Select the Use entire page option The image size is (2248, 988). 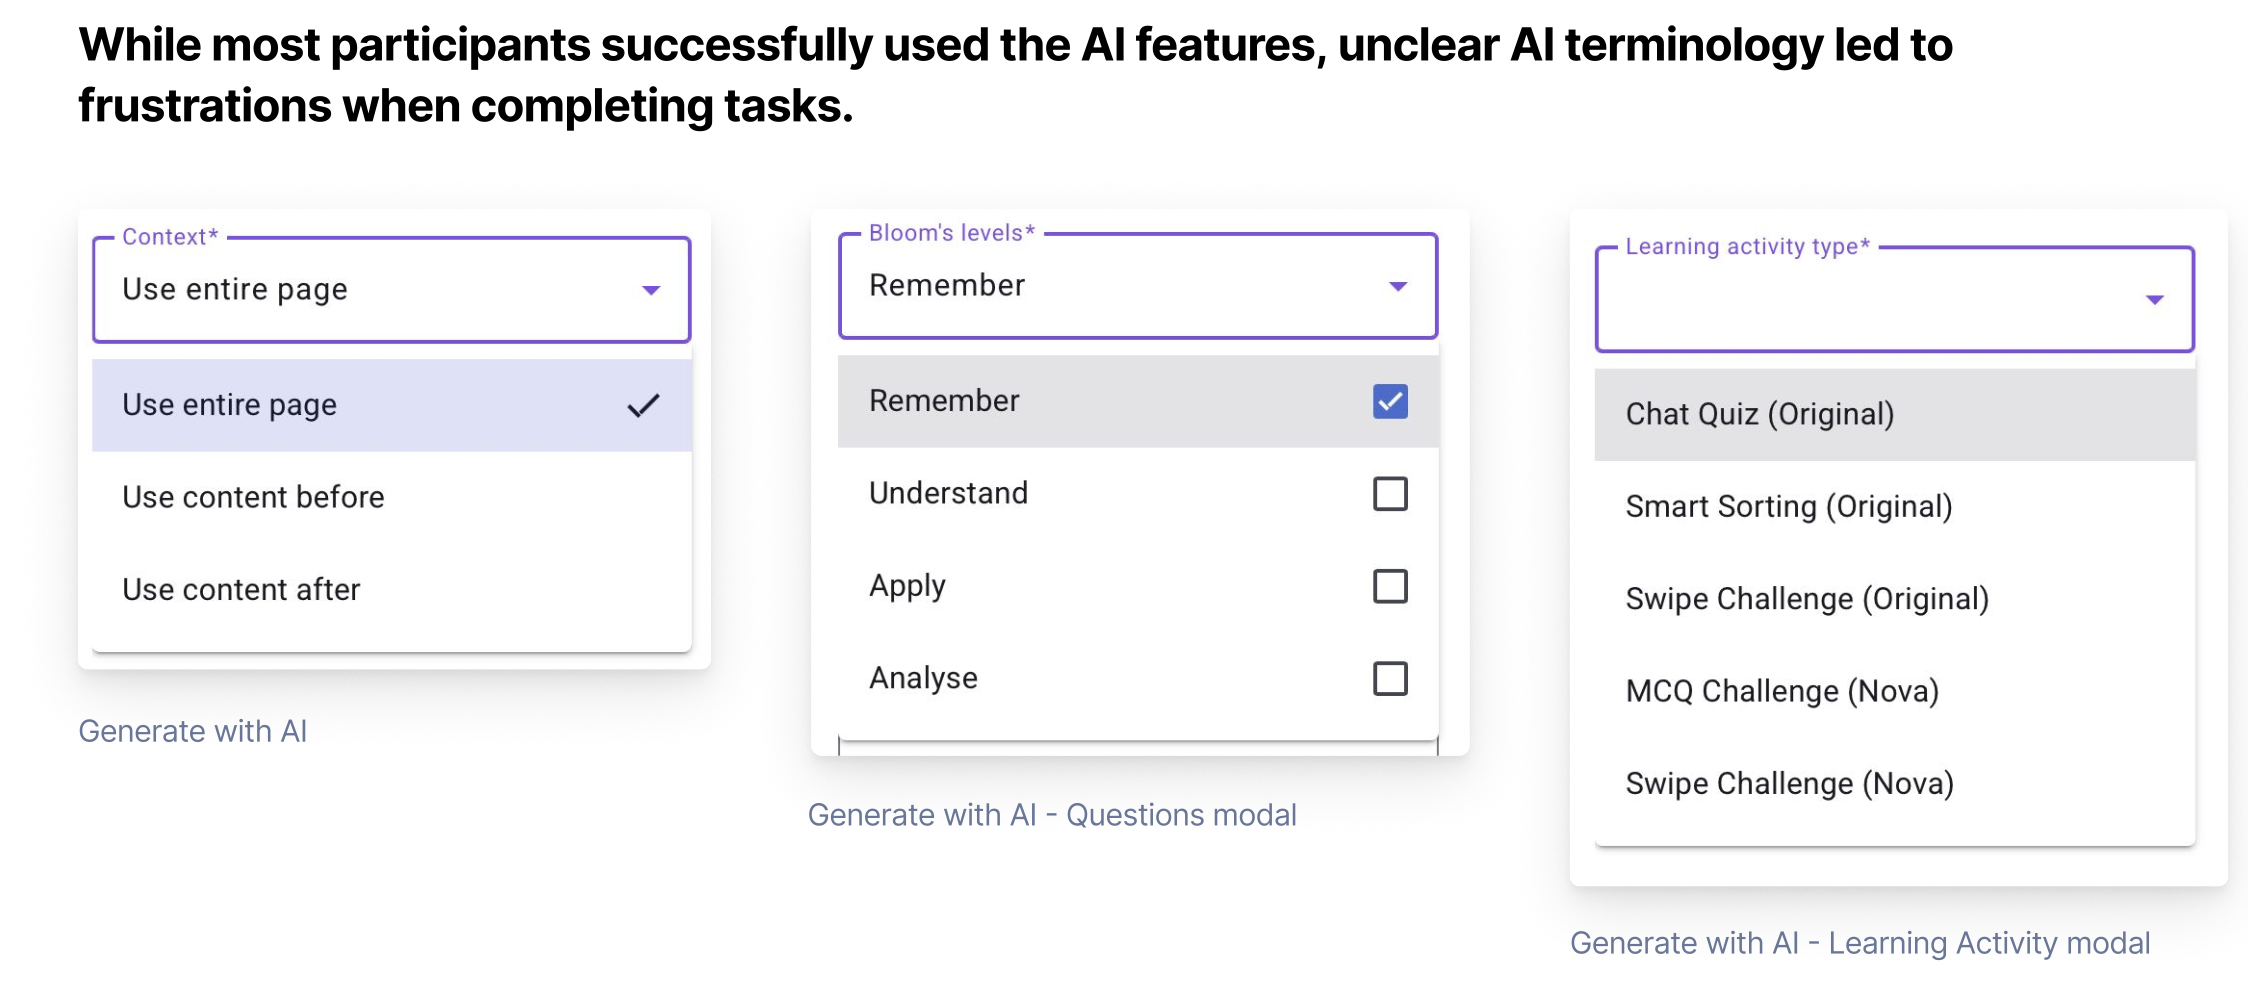(230, 405)
